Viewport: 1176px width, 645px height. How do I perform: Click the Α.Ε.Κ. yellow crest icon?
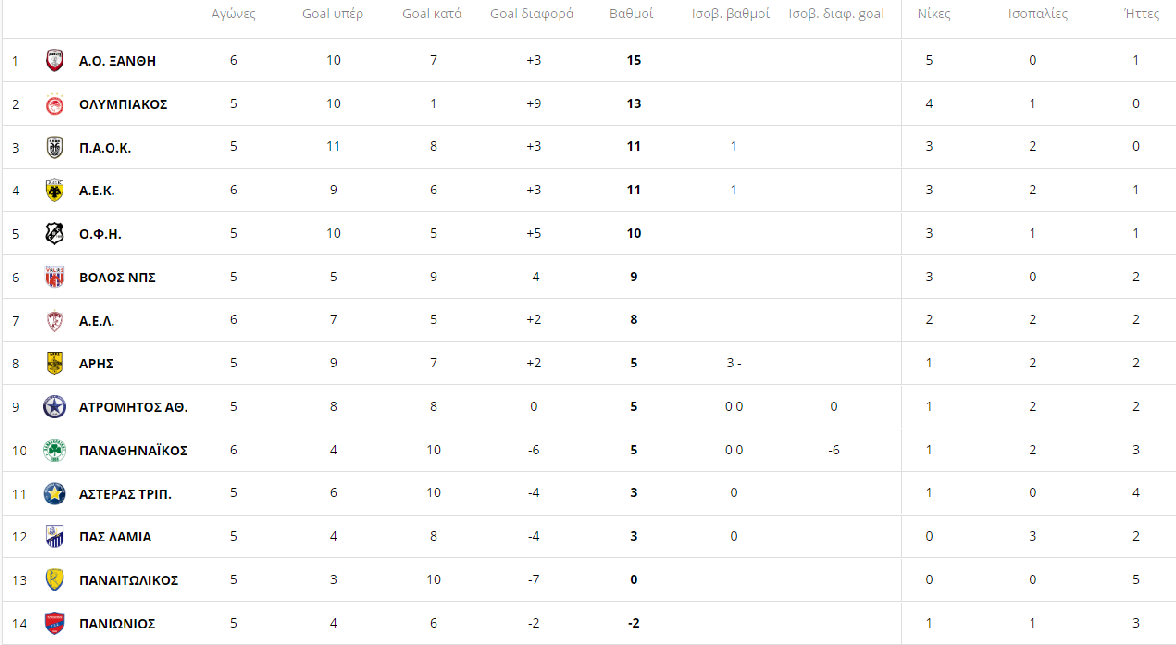click(x=55, y=190)
